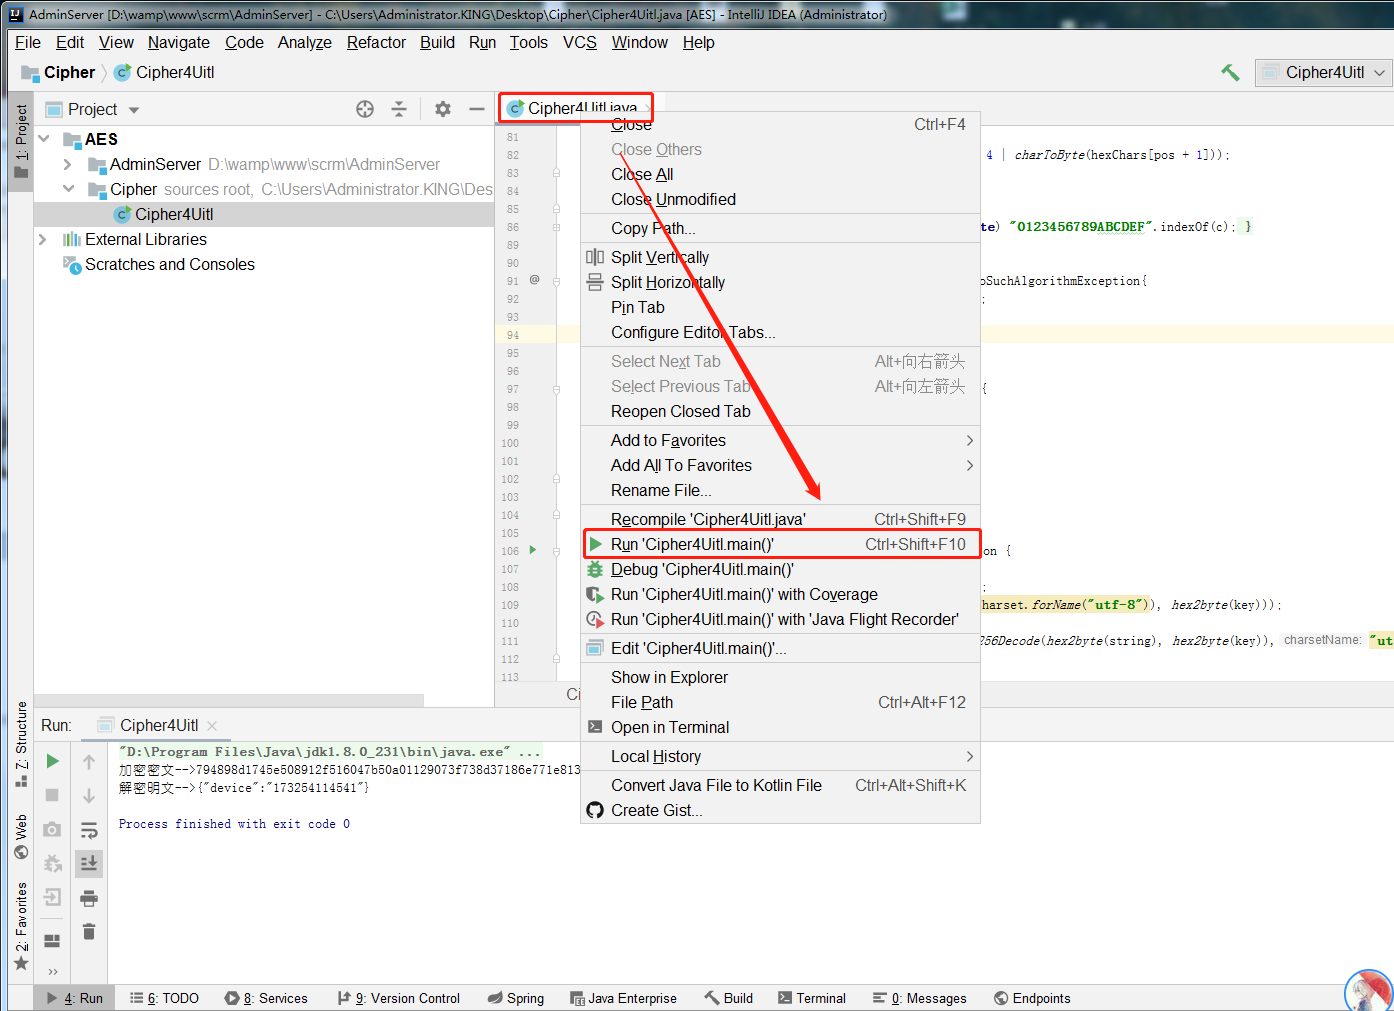
Task: Open the VCS menu
Action: click(580, 42)
